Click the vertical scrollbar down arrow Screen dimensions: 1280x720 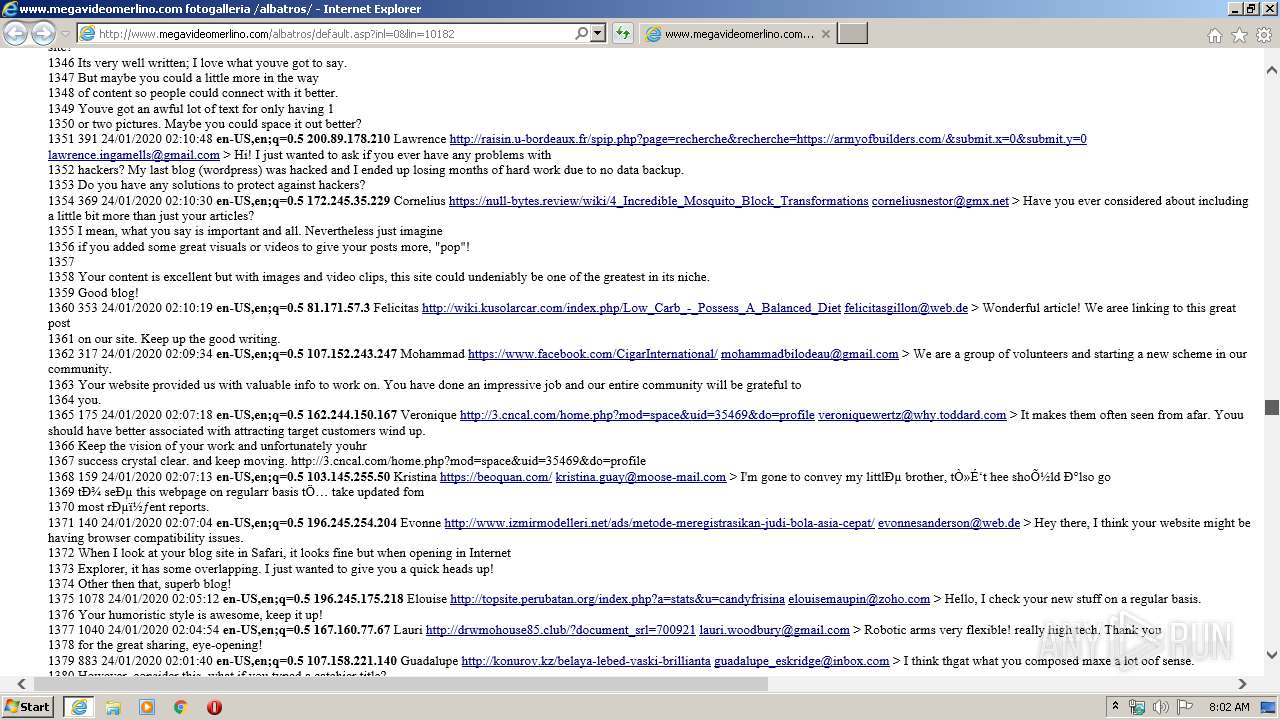point(1272,655)
